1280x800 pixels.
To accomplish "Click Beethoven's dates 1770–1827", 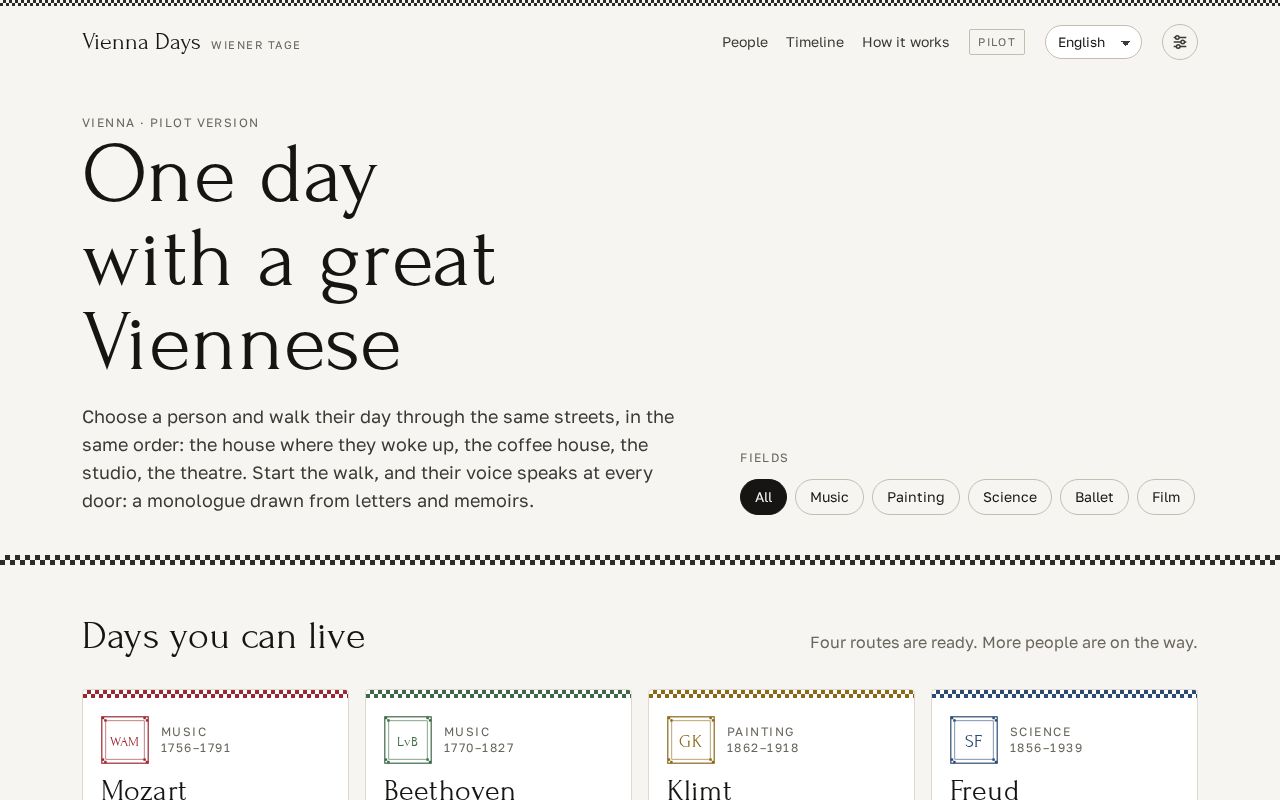I will pos(479,748).
